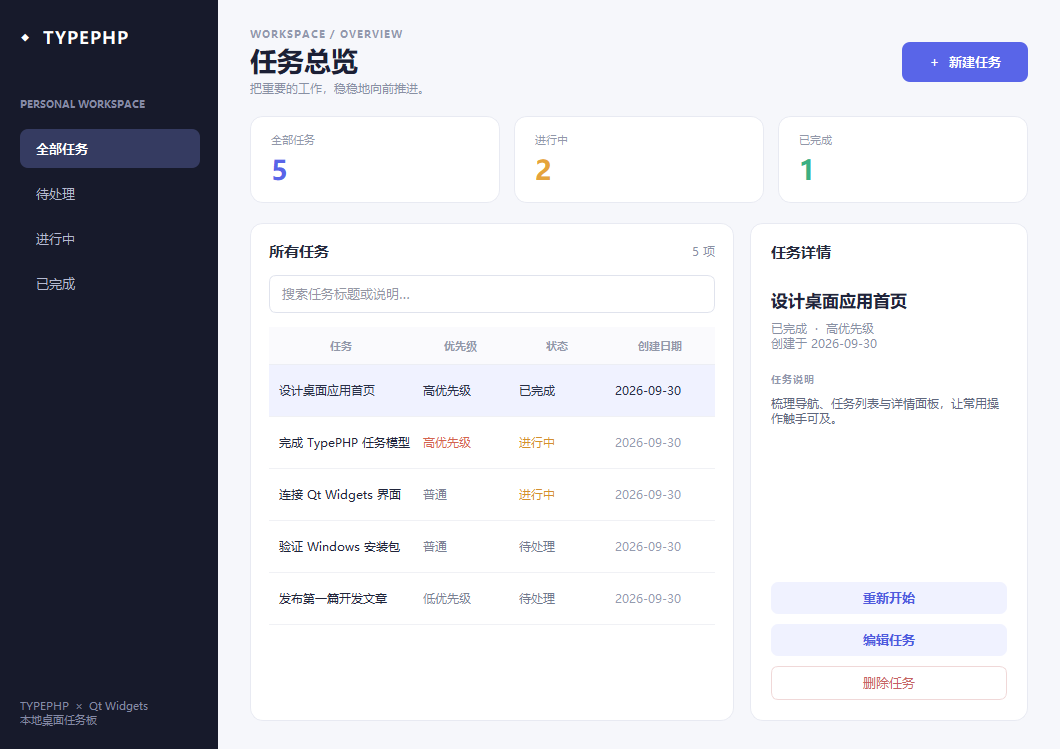Viewport: 1060px width, 749px height.
Task: Select 进行中 in the sidebar
Action: (110, 239)
